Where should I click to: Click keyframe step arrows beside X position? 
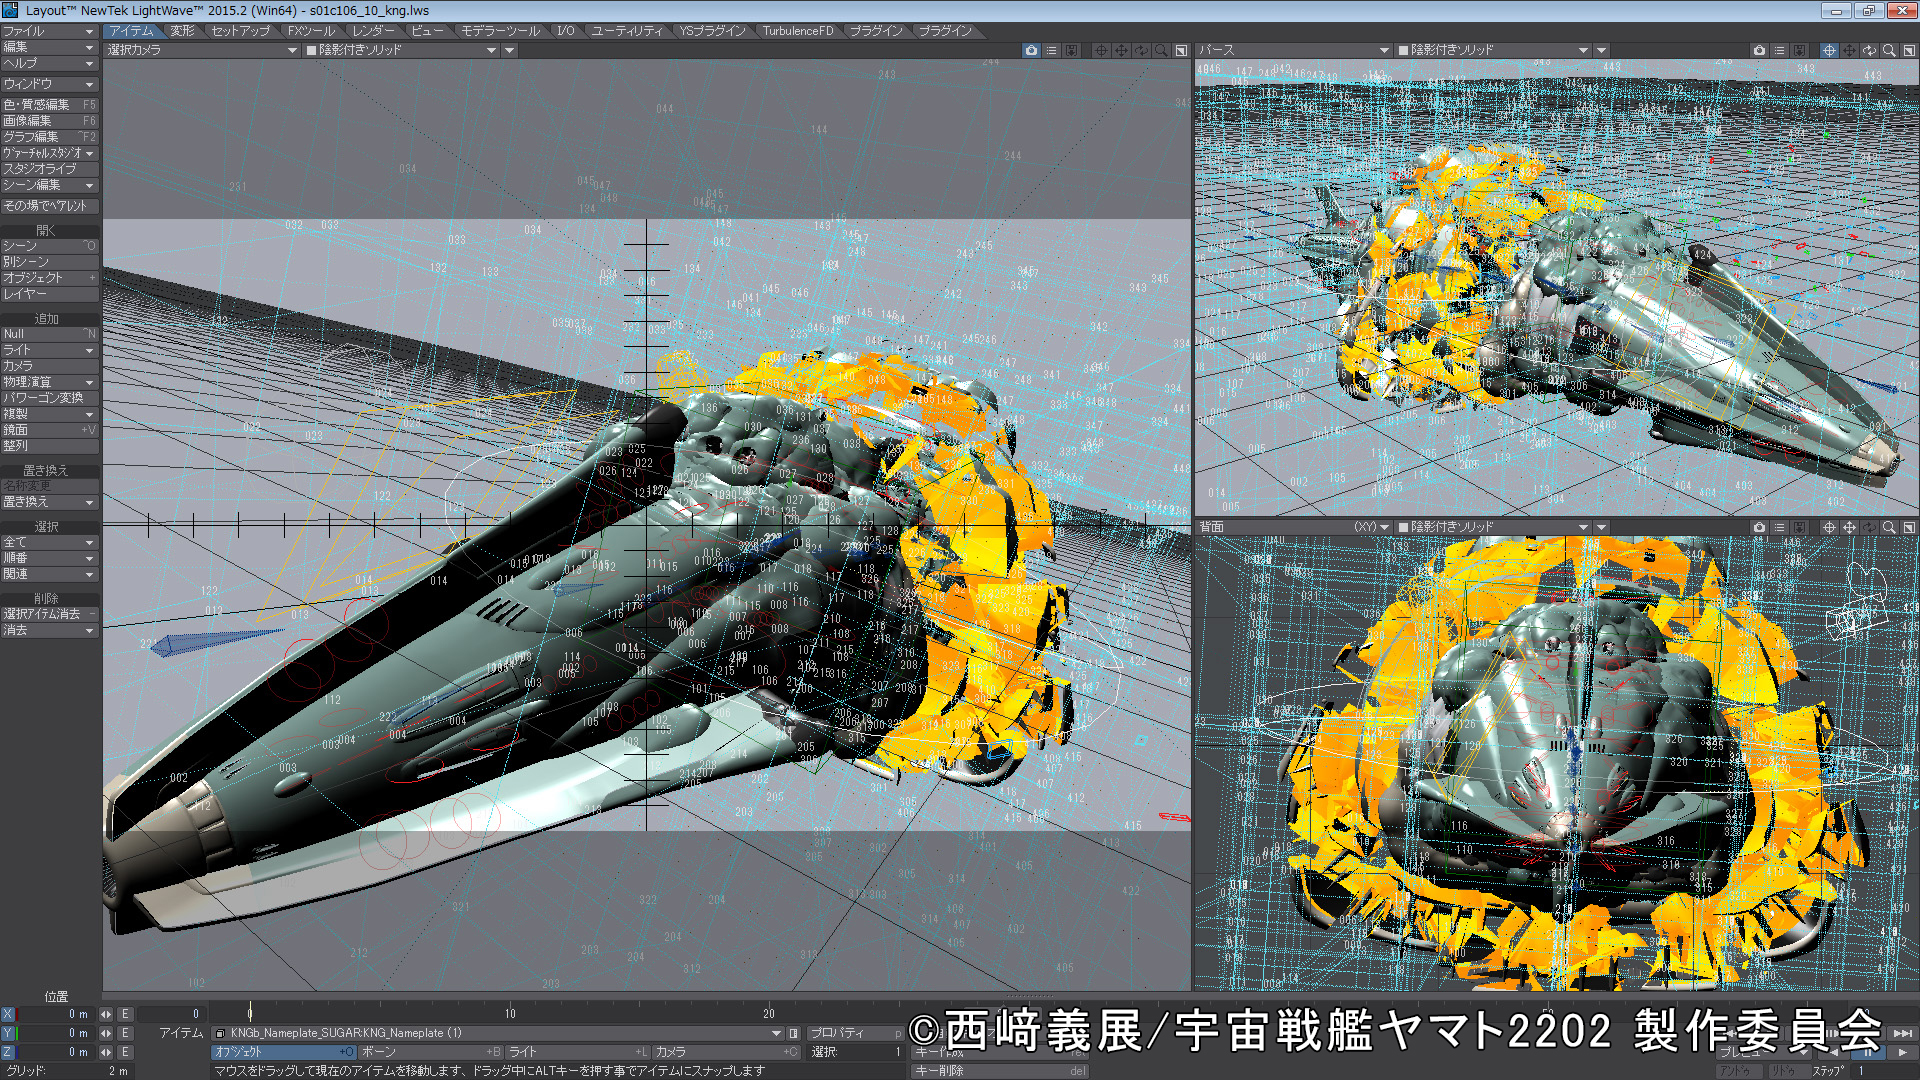coord(106,1014)
